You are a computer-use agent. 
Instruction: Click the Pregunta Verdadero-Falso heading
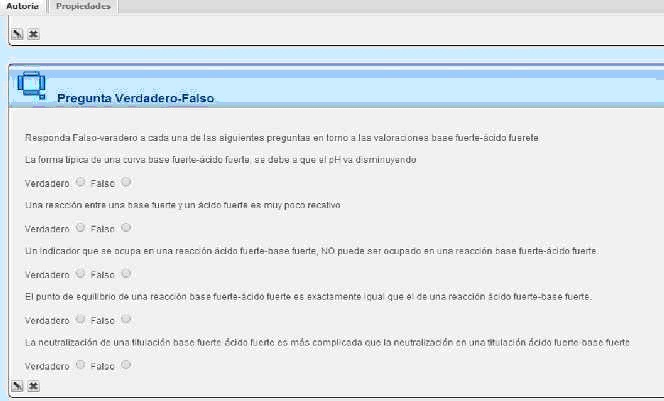[x=135, y=98]
